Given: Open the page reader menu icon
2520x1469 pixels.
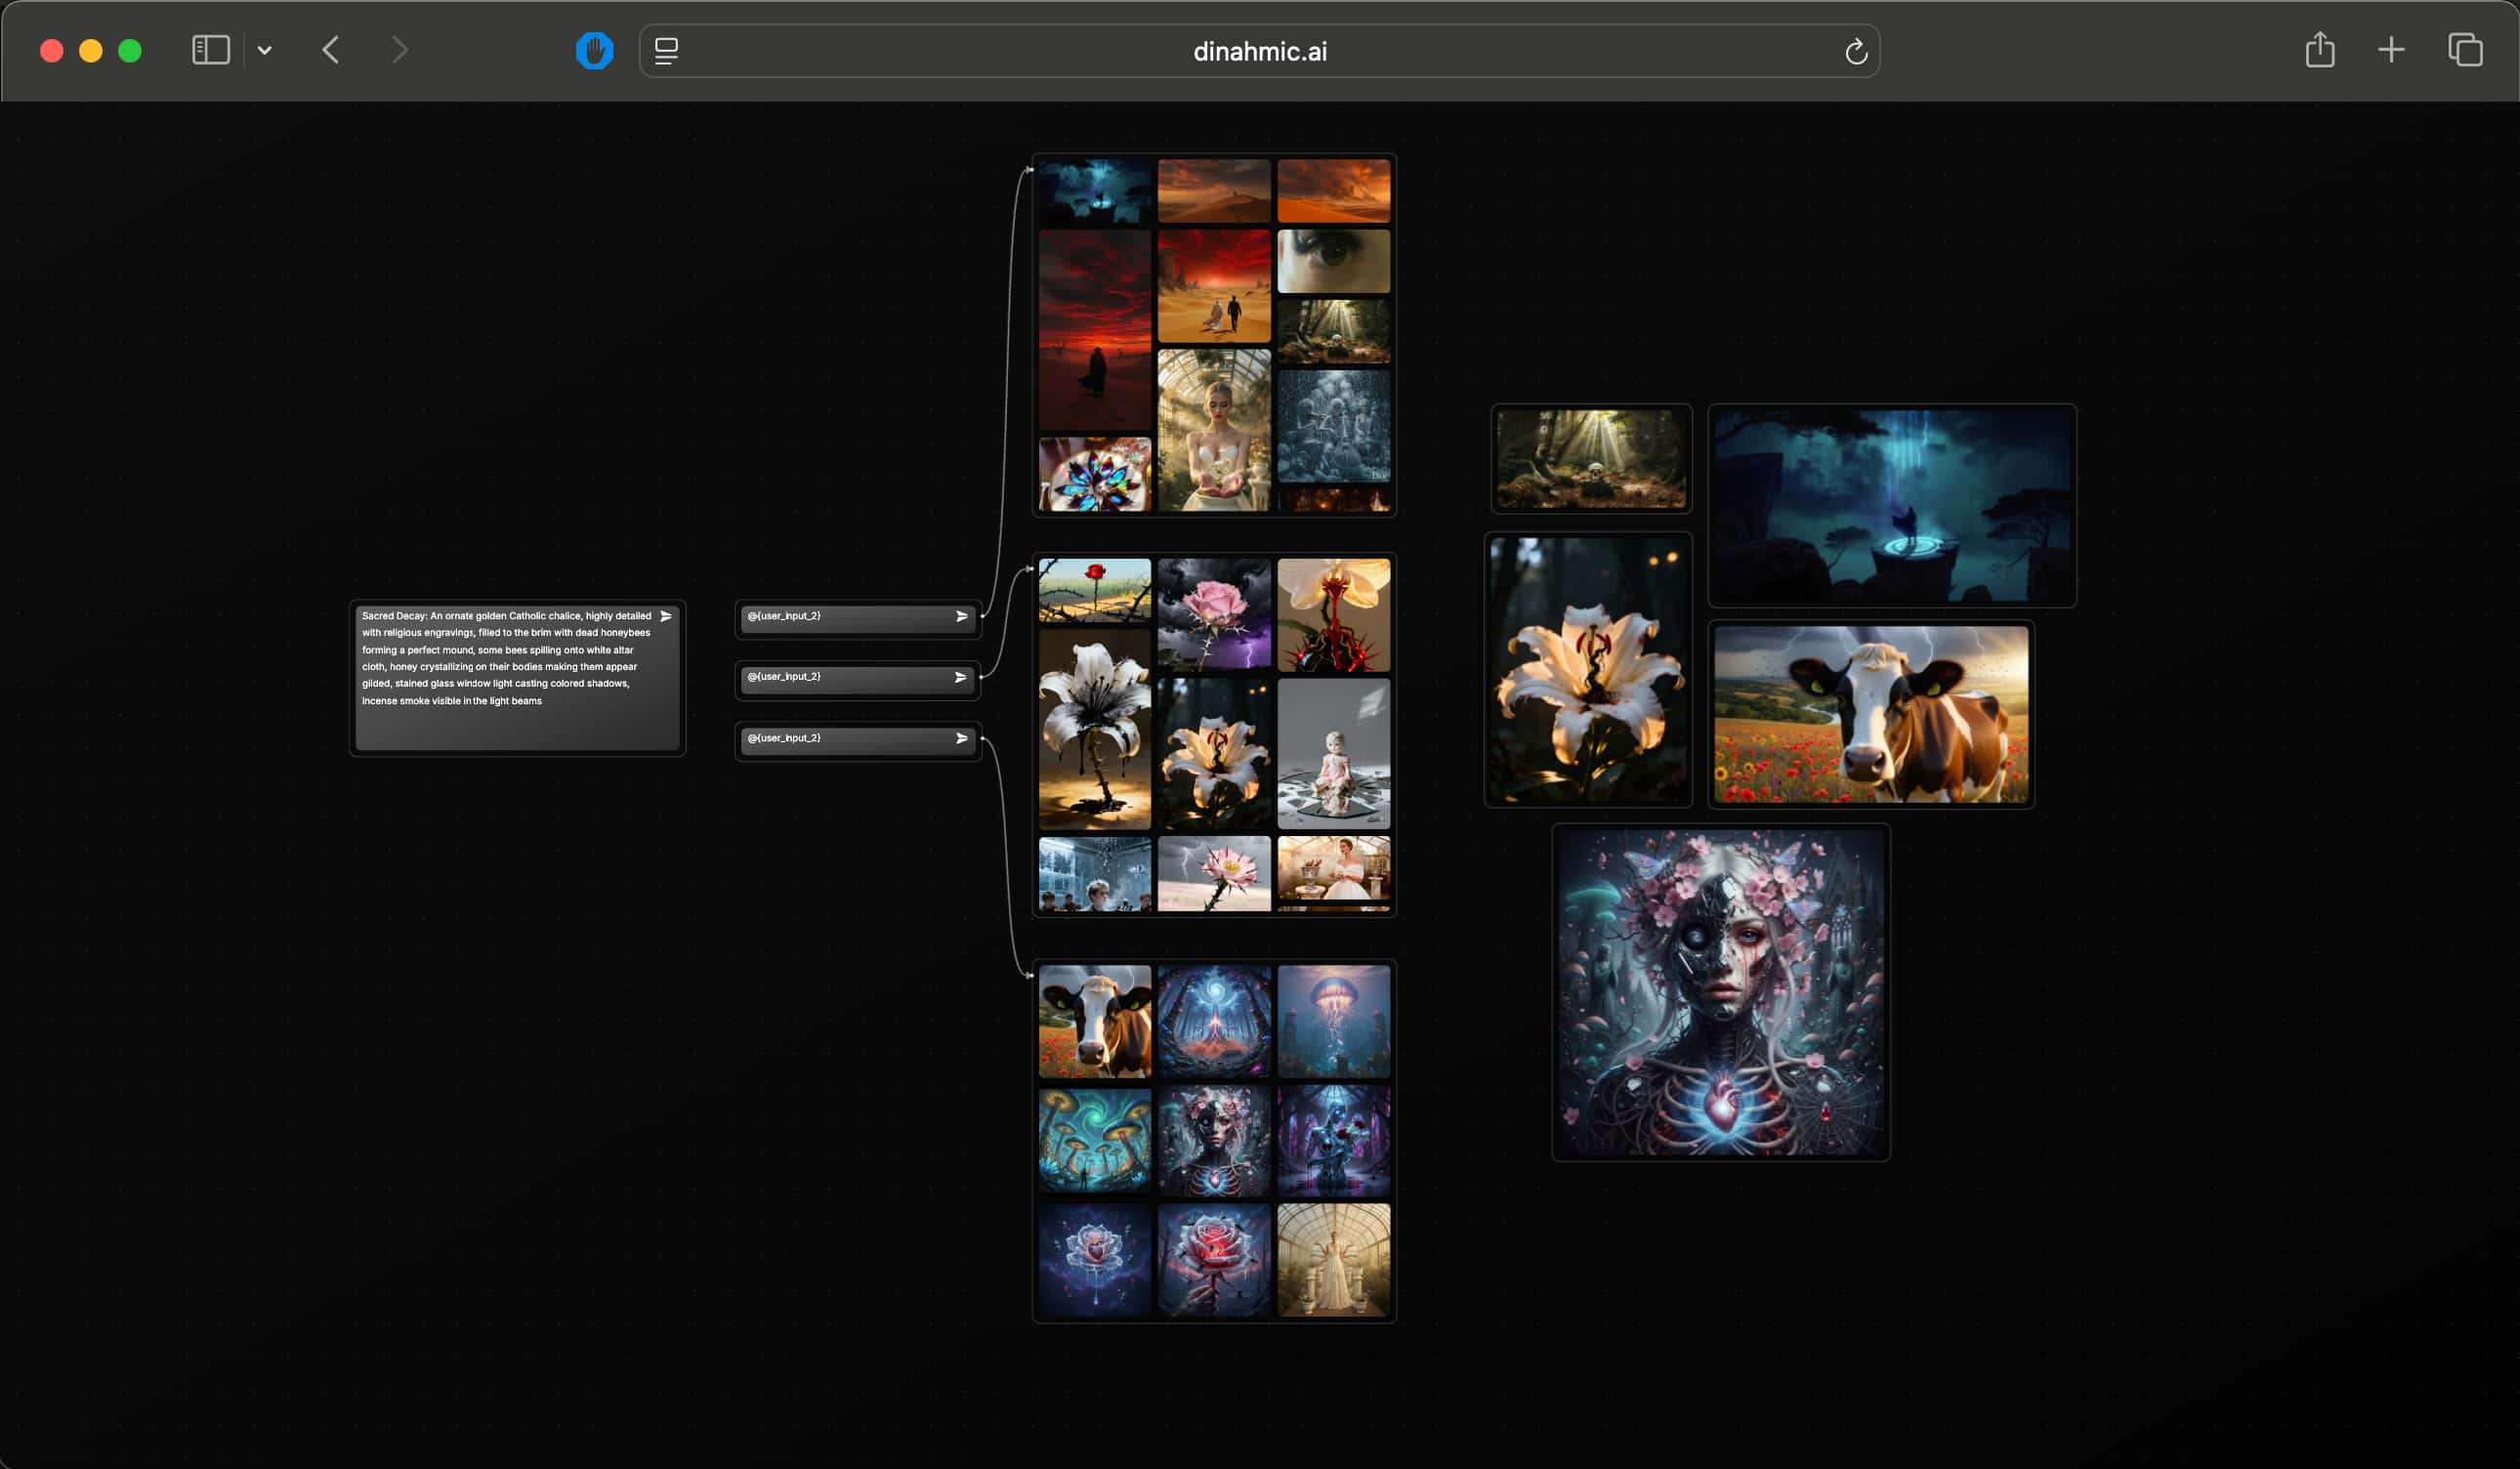Looking at the screenshot, I should coord(666,50).
